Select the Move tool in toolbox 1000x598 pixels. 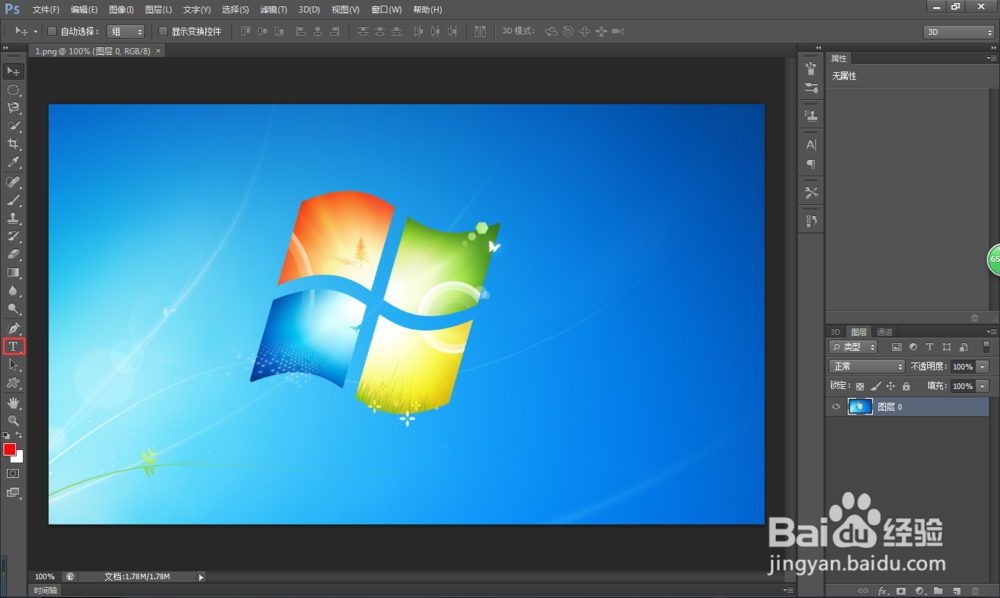tap(13, 71)
